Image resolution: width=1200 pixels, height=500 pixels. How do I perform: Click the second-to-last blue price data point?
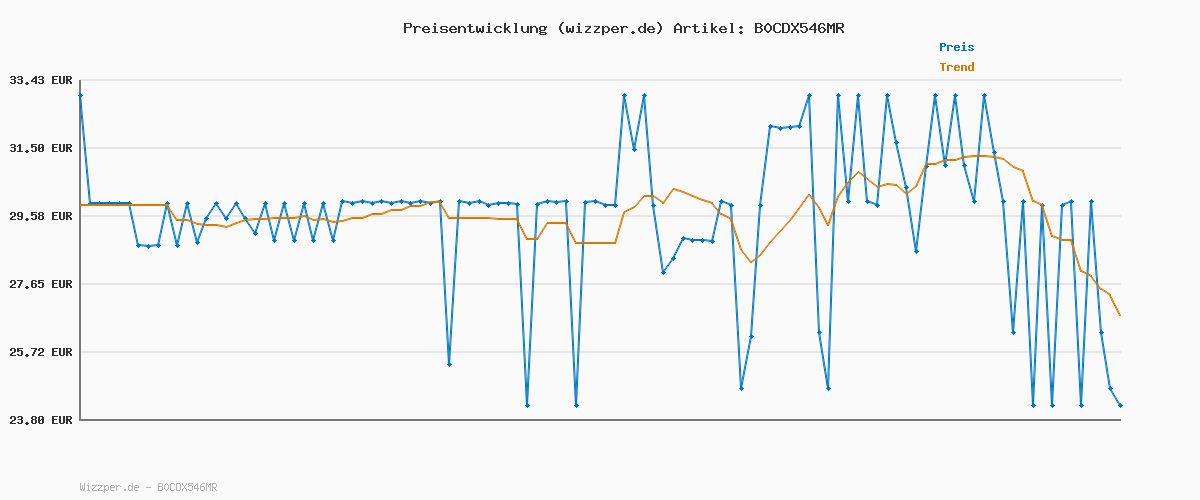(1110, 388)
